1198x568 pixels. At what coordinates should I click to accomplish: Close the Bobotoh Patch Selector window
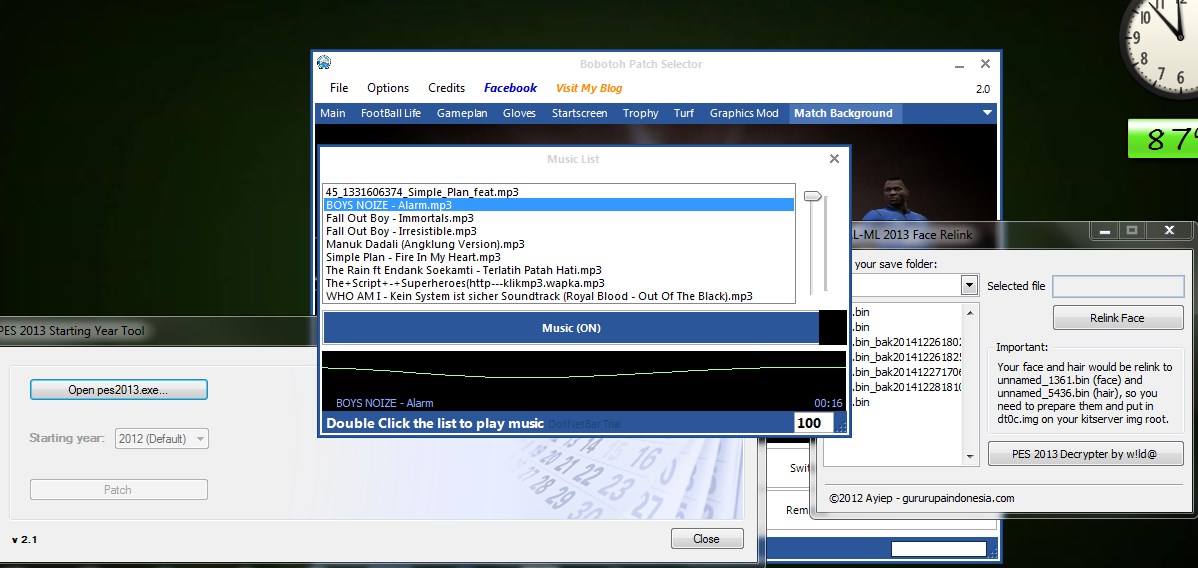[x=986, y=64]
